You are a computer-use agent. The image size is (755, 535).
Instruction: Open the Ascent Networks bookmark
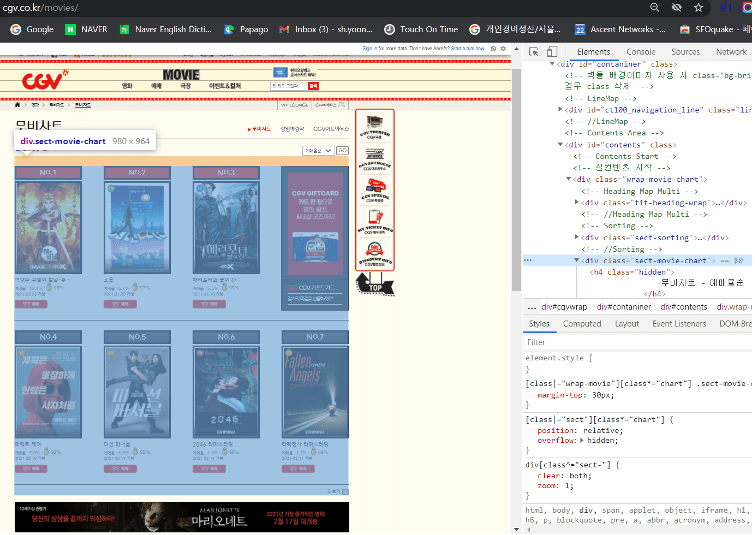click(620, 29)
